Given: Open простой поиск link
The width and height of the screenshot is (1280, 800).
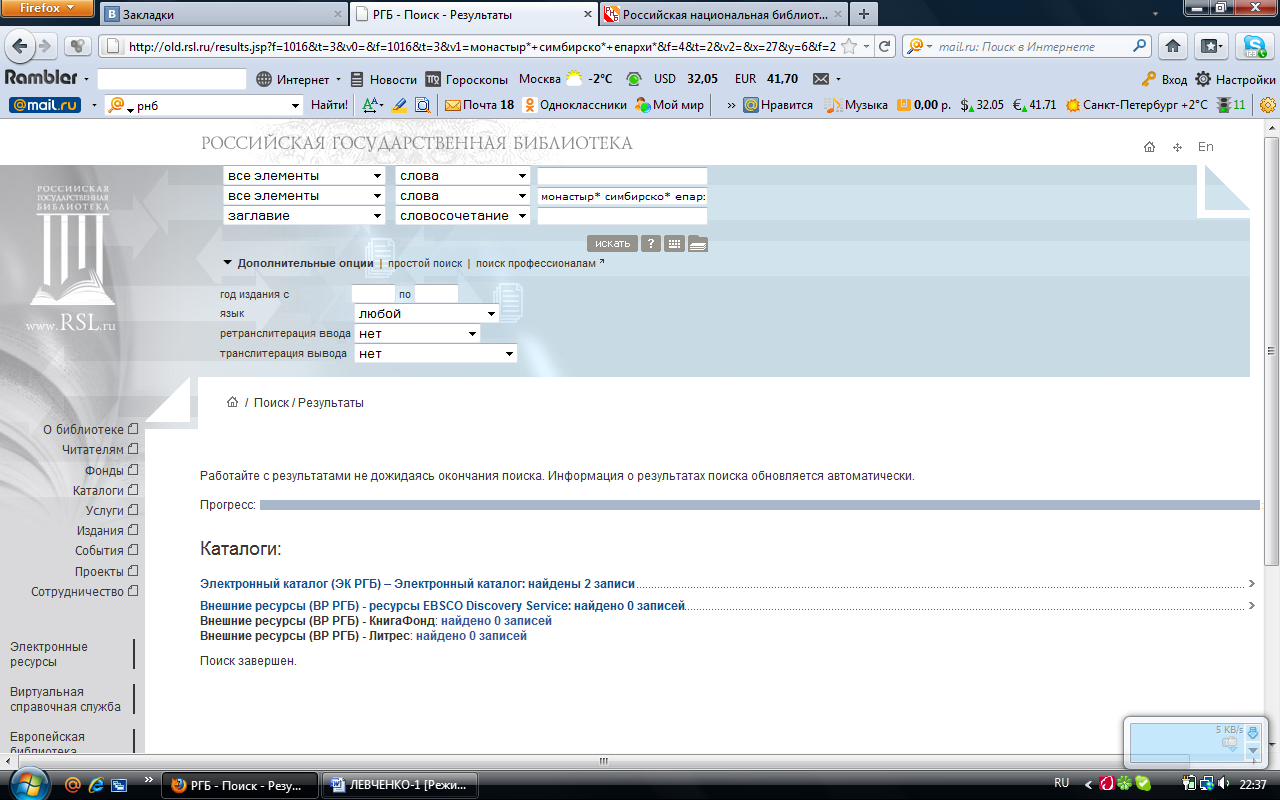Looking at the screenshot, I should [425, 264].
